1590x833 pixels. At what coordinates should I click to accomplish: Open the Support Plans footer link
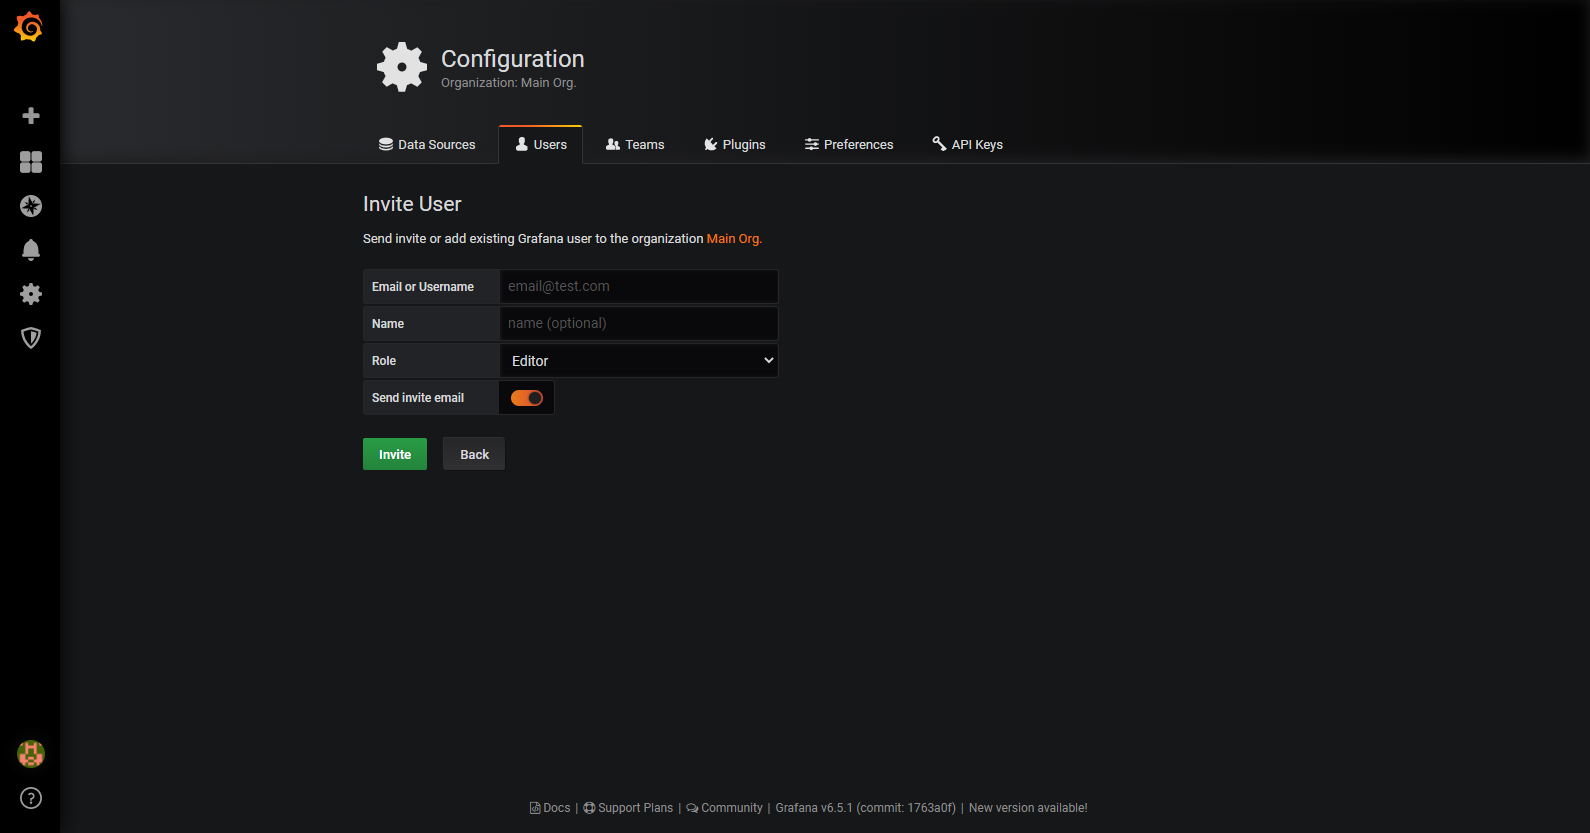pos(628,808)
